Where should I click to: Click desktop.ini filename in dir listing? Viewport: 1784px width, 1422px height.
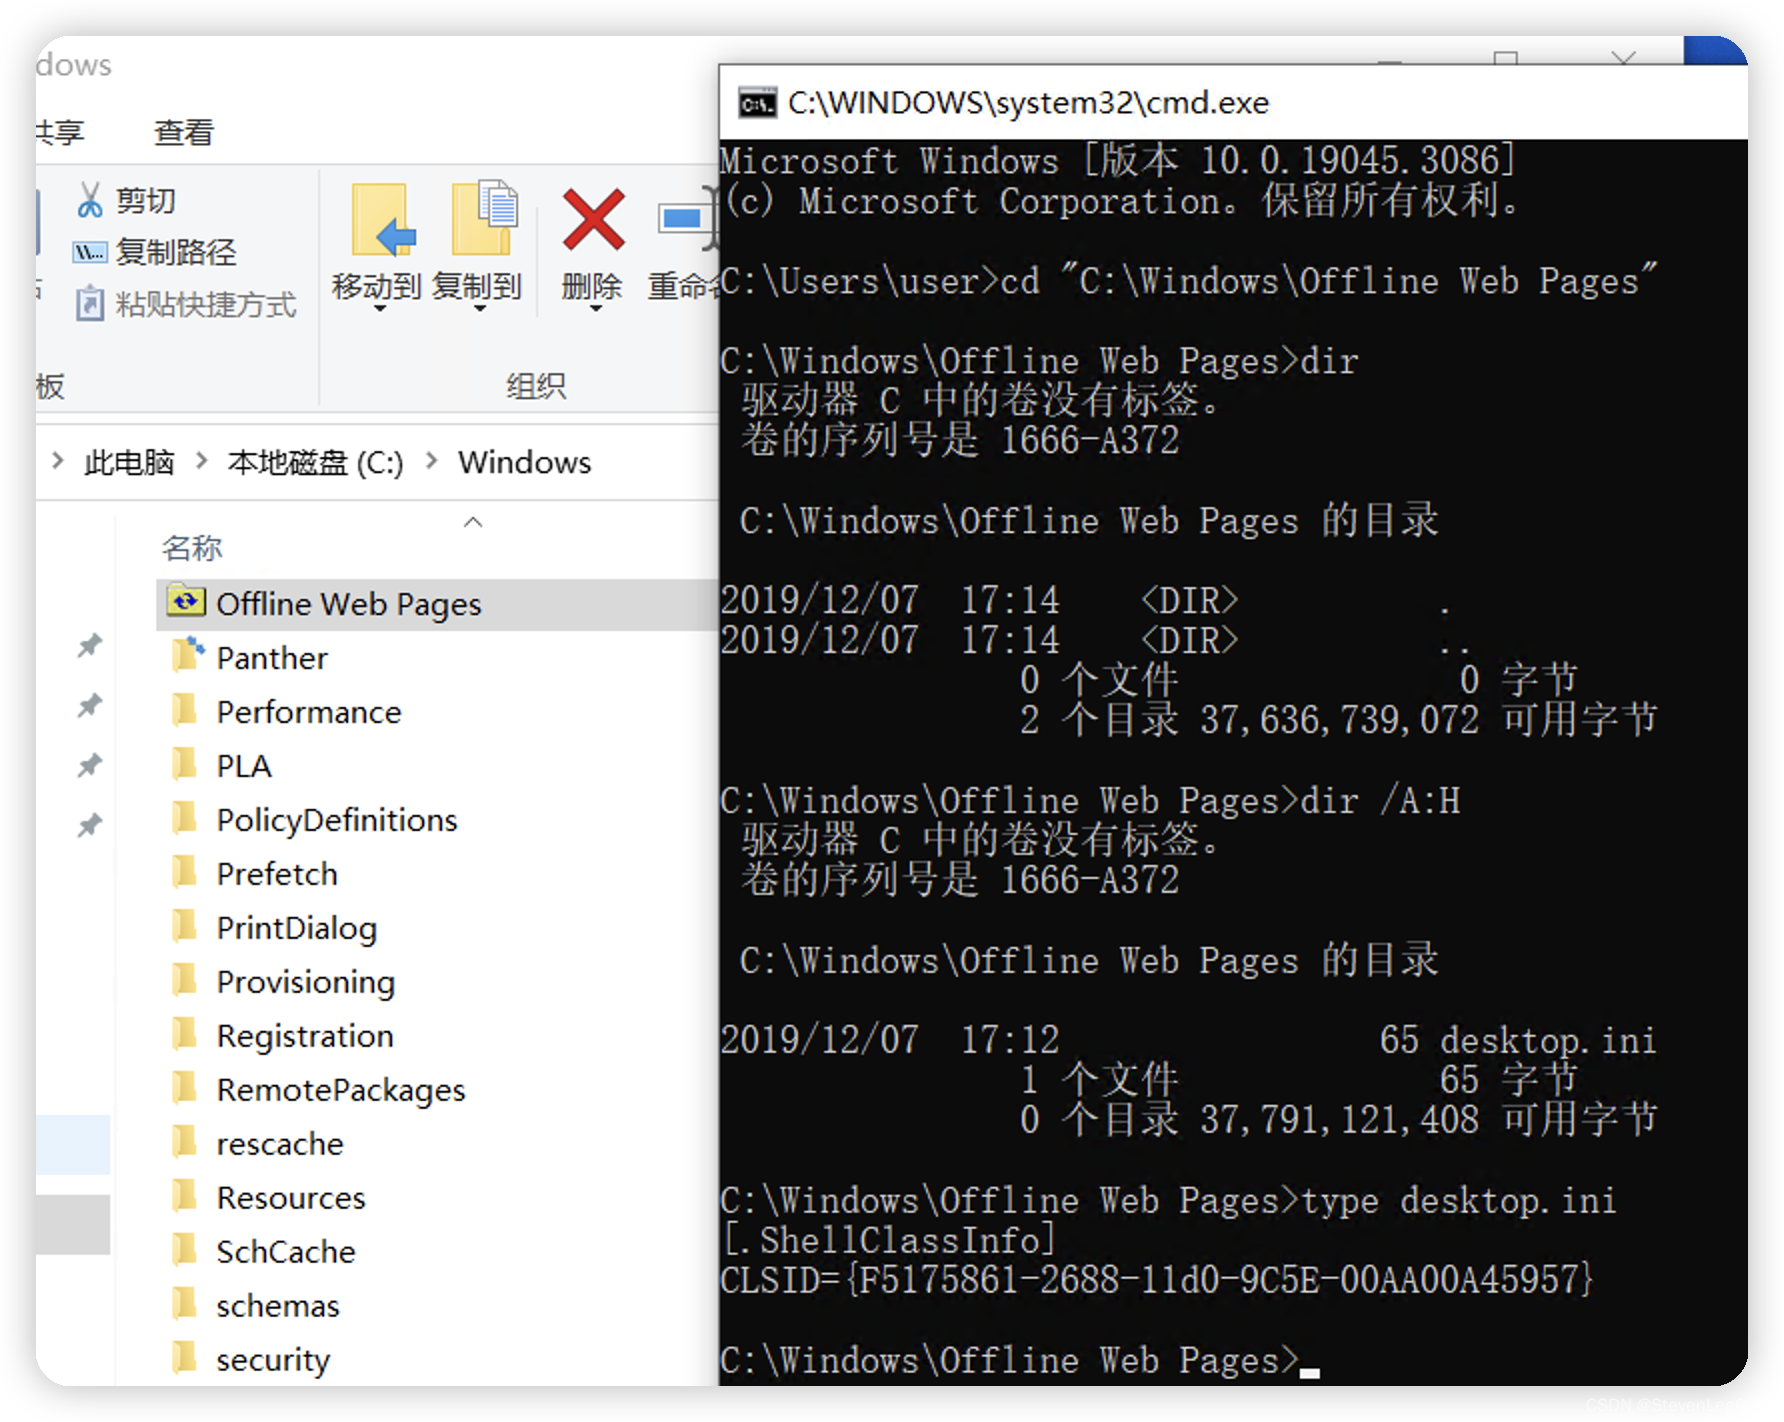click(1548, 1040)
